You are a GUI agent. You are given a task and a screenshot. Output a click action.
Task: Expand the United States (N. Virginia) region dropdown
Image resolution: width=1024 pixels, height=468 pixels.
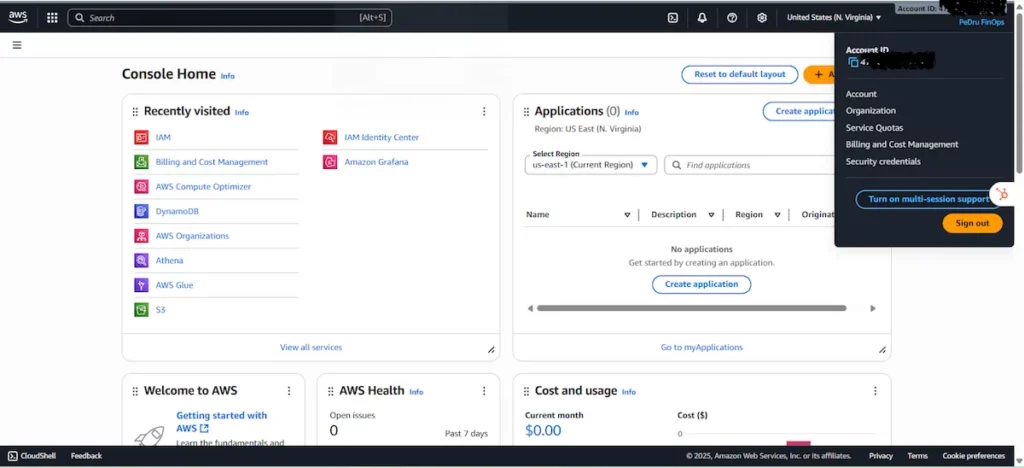pos(834,17)
